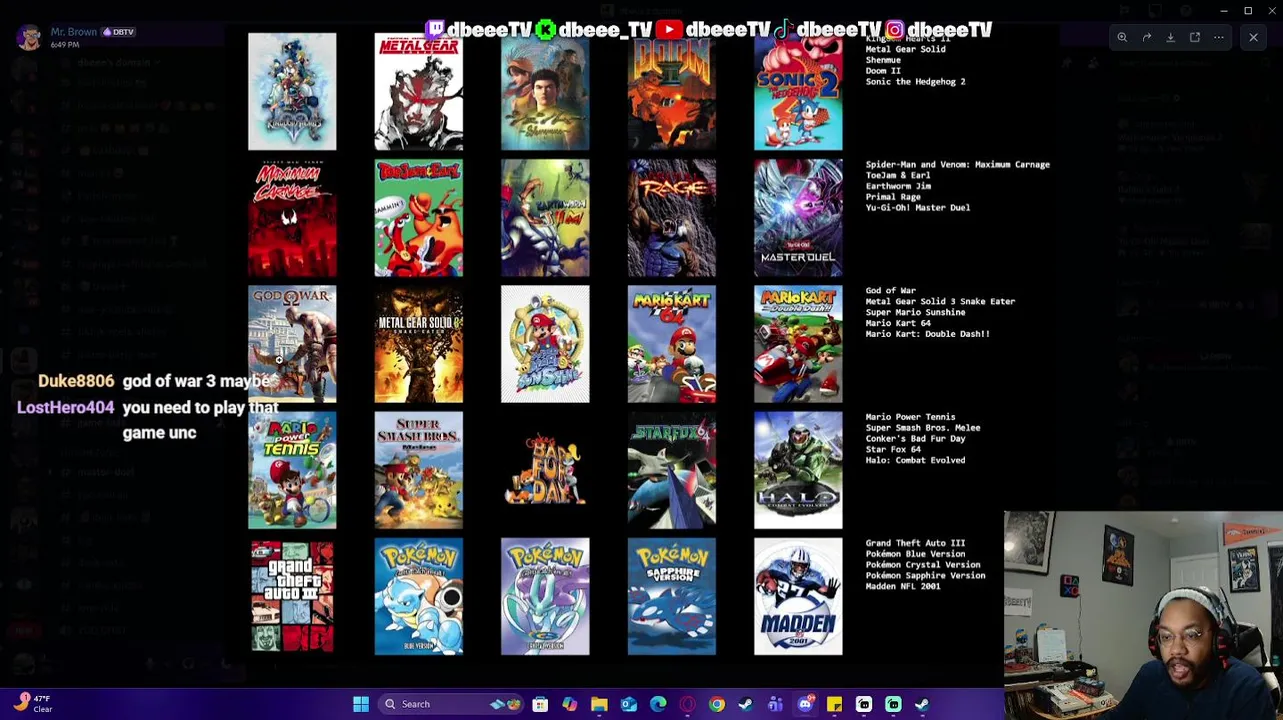Click the Metal Gear Solid 3 cover
The image size is (1283, 720).
(419, 344)
